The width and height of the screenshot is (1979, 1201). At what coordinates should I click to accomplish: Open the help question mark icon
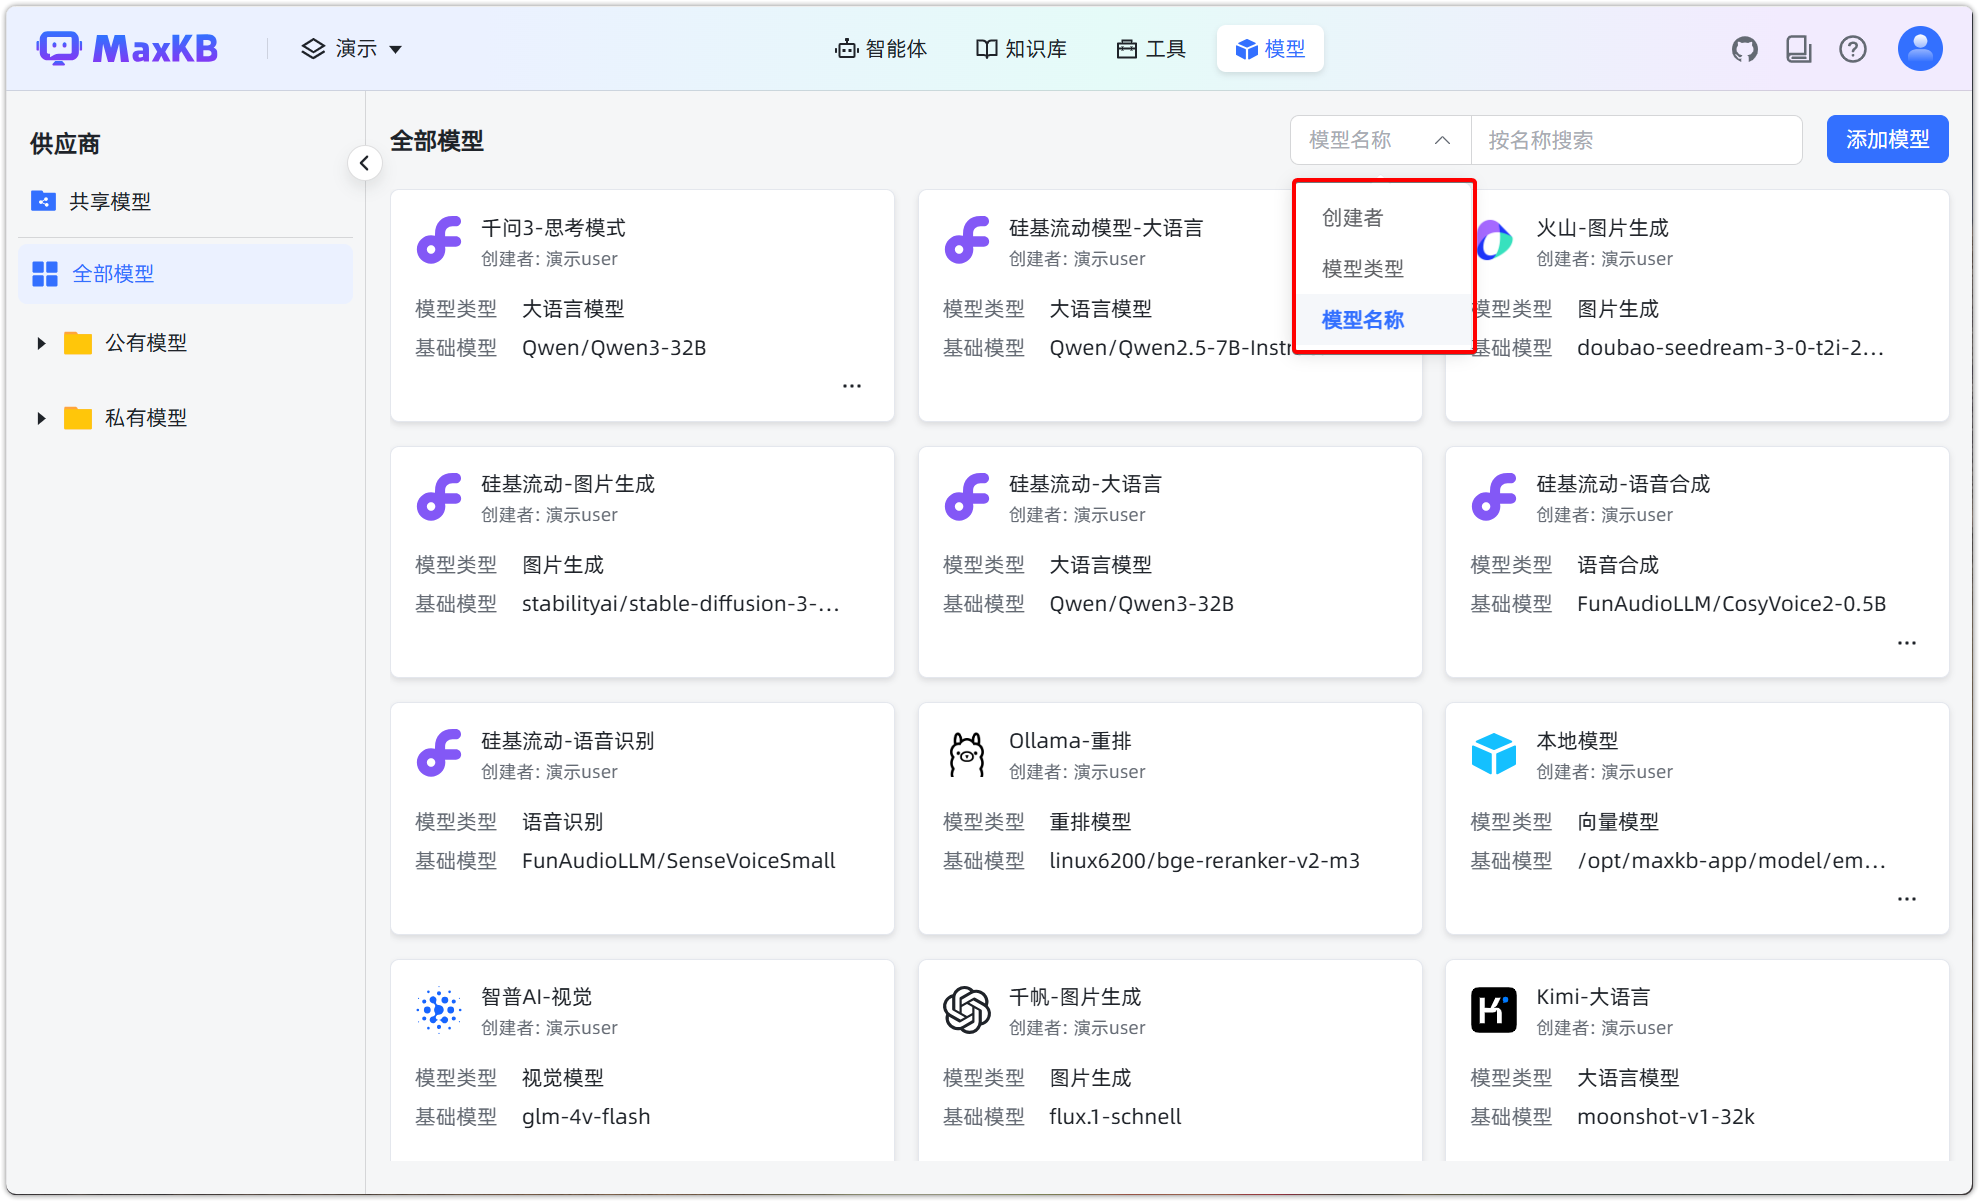(1852, 49)
